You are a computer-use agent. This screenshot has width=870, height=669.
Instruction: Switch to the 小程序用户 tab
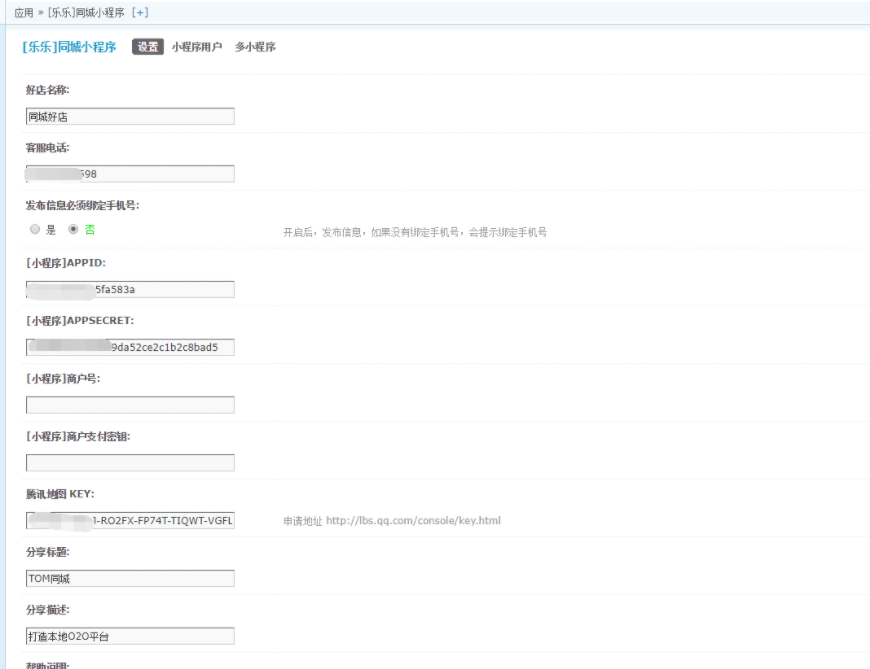coord(197,47)
